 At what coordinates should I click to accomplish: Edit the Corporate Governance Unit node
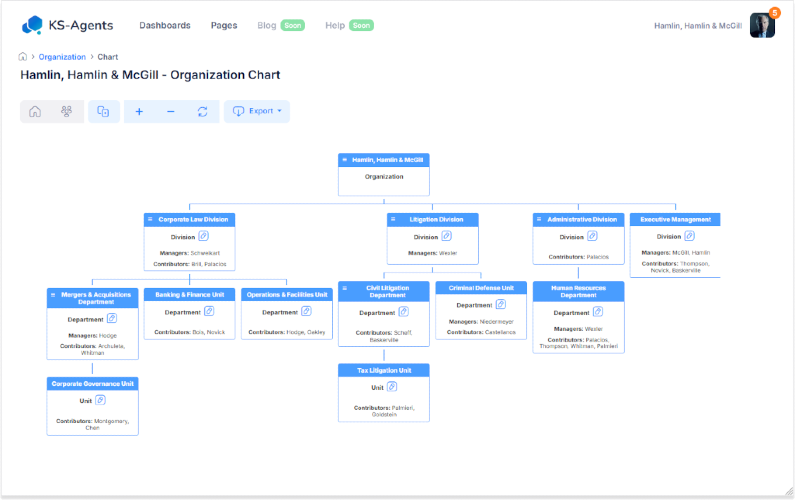pyautogui.click(x=100, y=400)
